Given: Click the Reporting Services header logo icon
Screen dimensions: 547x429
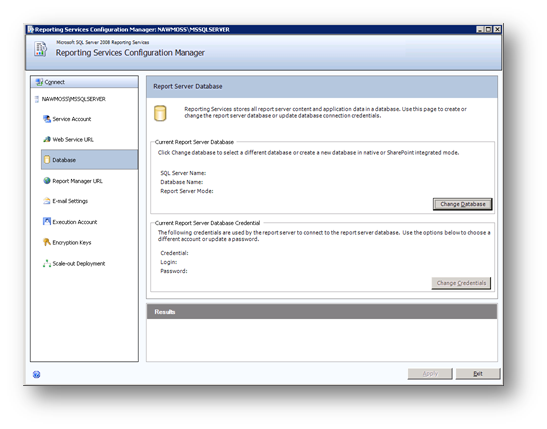Looking at the screenshot, I should 40,49.
